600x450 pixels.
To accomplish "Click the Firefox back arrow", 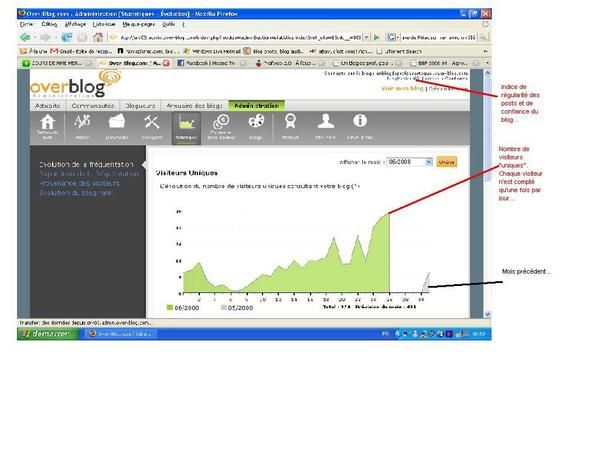I will (25, 37).
